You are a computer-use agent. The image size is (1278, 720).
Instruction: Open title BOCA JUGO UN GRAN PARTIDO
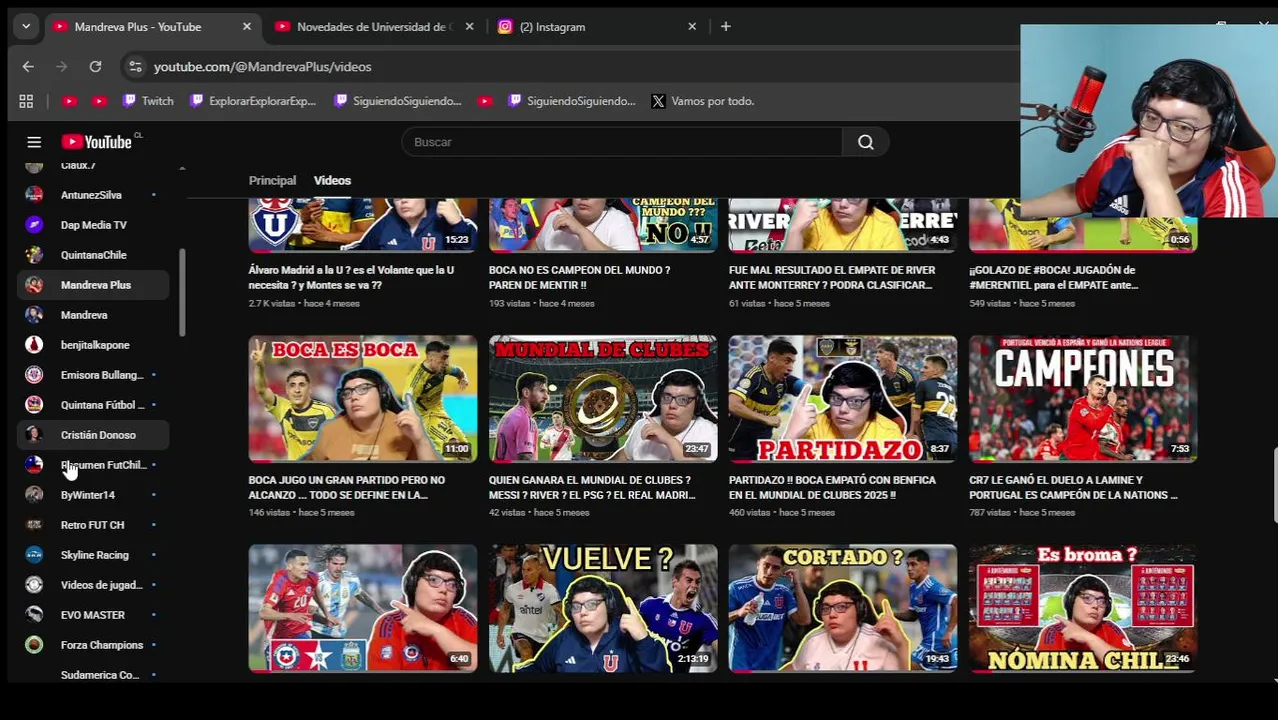pos(347,487)
